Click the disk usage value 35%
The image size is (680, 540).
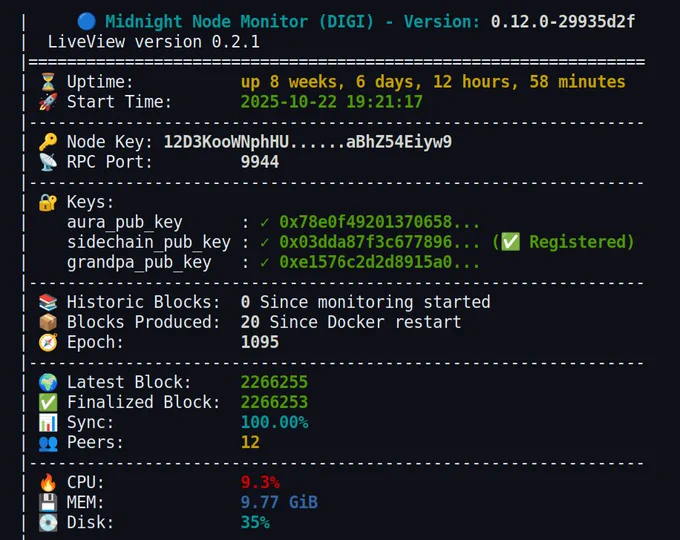coord(255,522)
